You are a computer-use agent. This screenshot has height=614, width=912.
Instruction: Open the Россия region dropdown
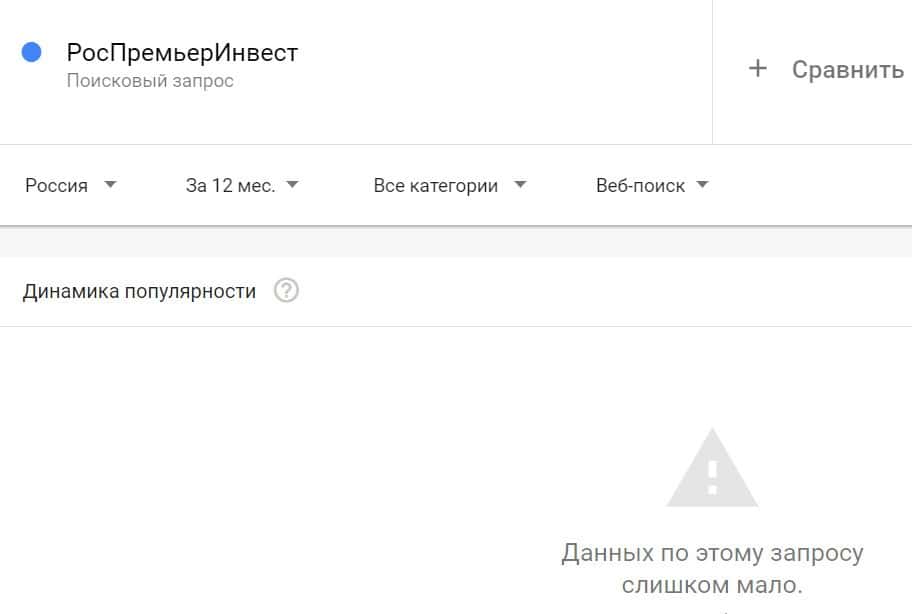[x=57, y=186]
